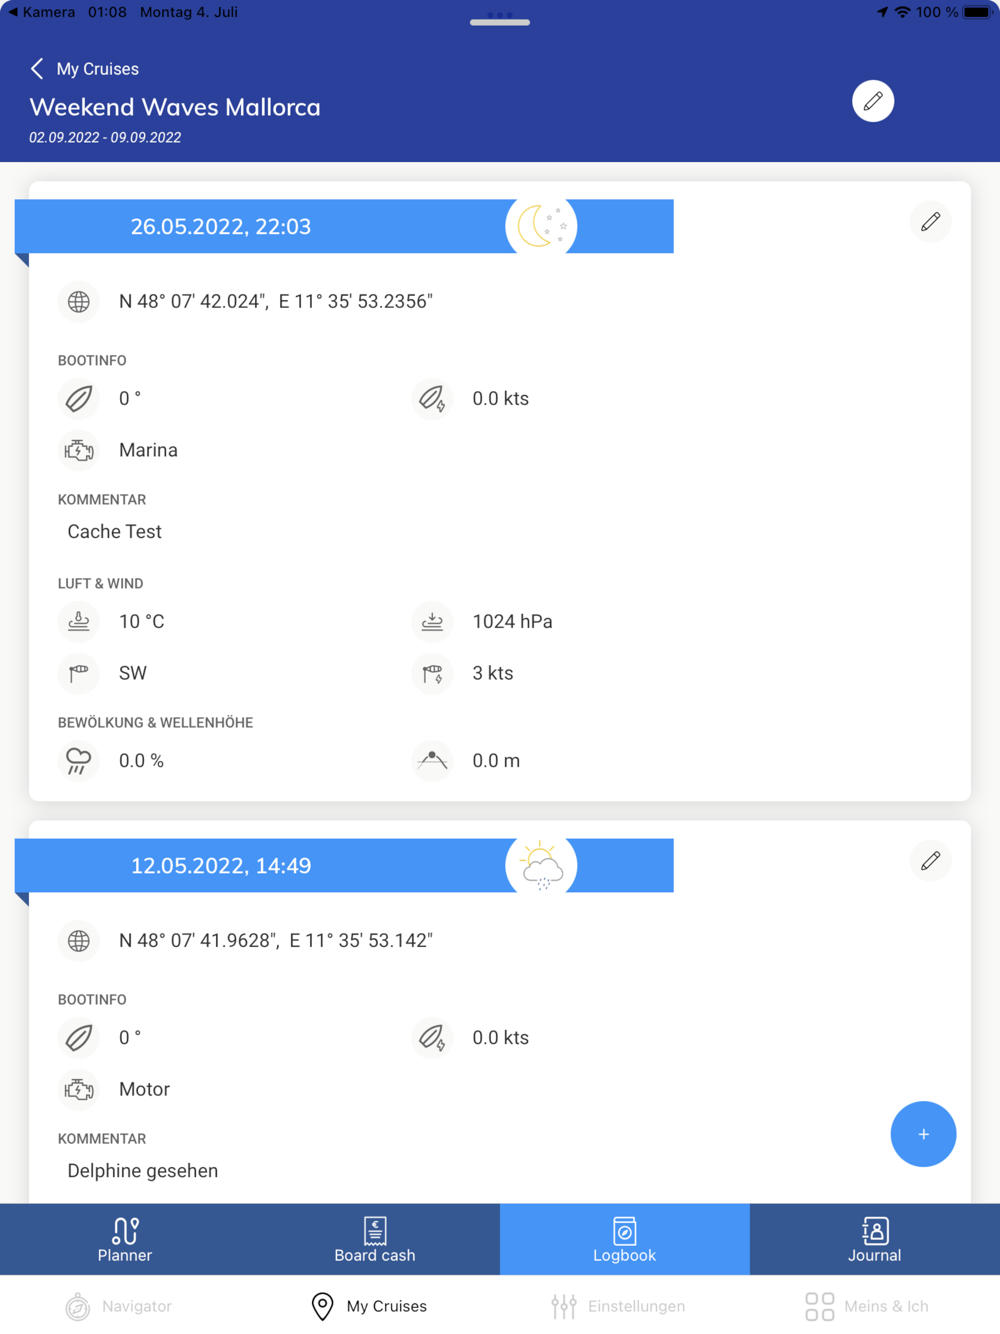Select the Logbook tab
The width and height of the screenshot is (1000, 1334).
pos(625,1239)
